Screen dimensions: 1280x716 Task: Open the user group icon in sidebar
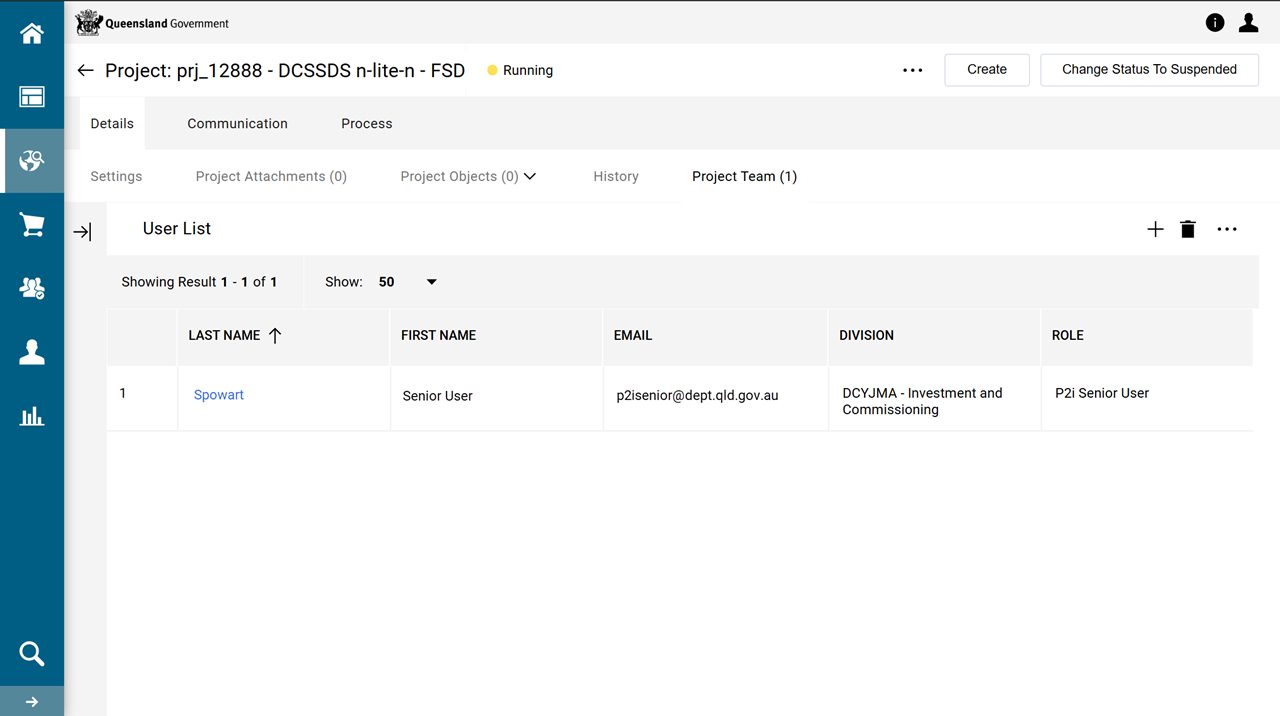click(32, 289)
